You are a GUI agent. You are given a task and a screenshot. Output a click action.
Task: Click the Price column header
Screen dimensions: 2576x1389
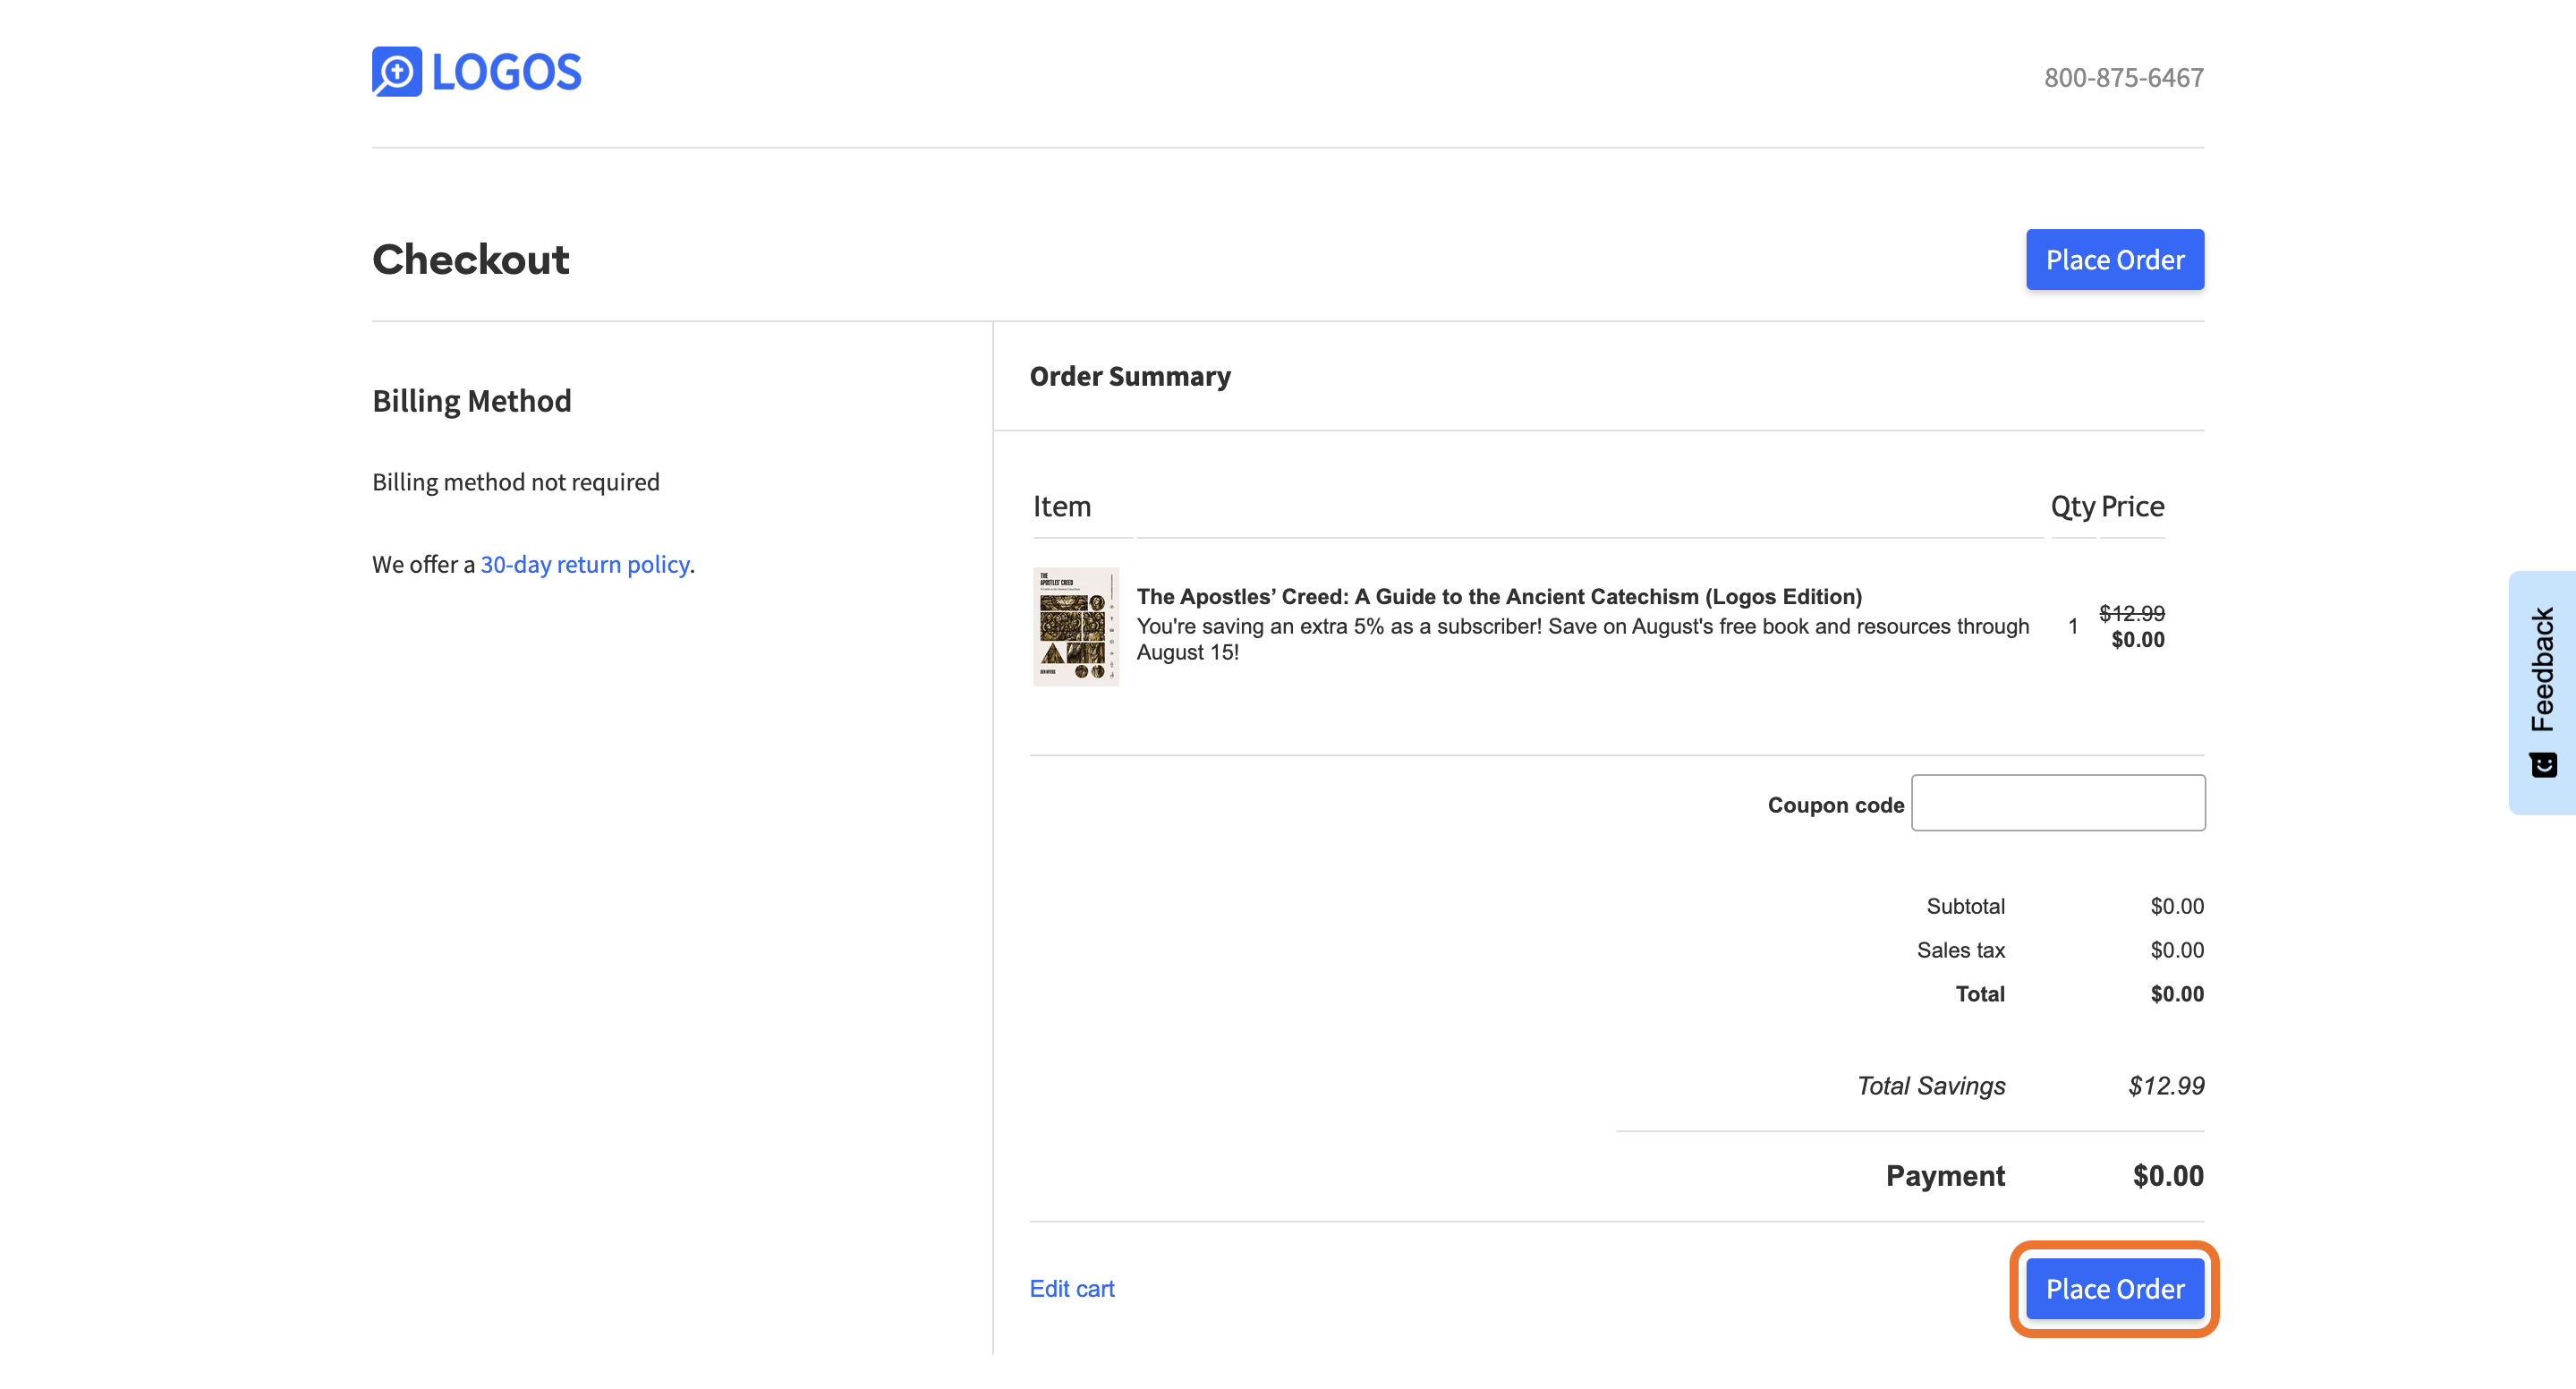pyautogui.click(x=2132, y=507)
